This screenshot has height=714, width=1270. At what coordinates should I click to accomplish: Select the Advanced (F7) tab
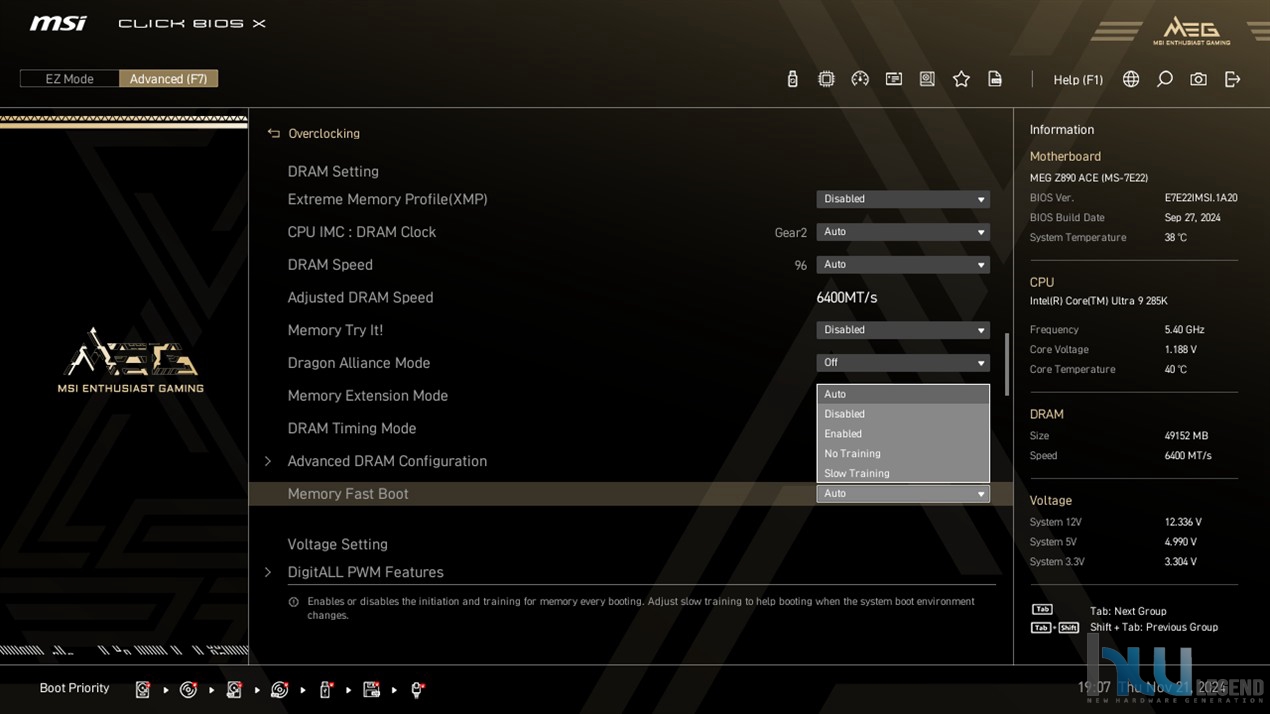[x=168, y=79]
